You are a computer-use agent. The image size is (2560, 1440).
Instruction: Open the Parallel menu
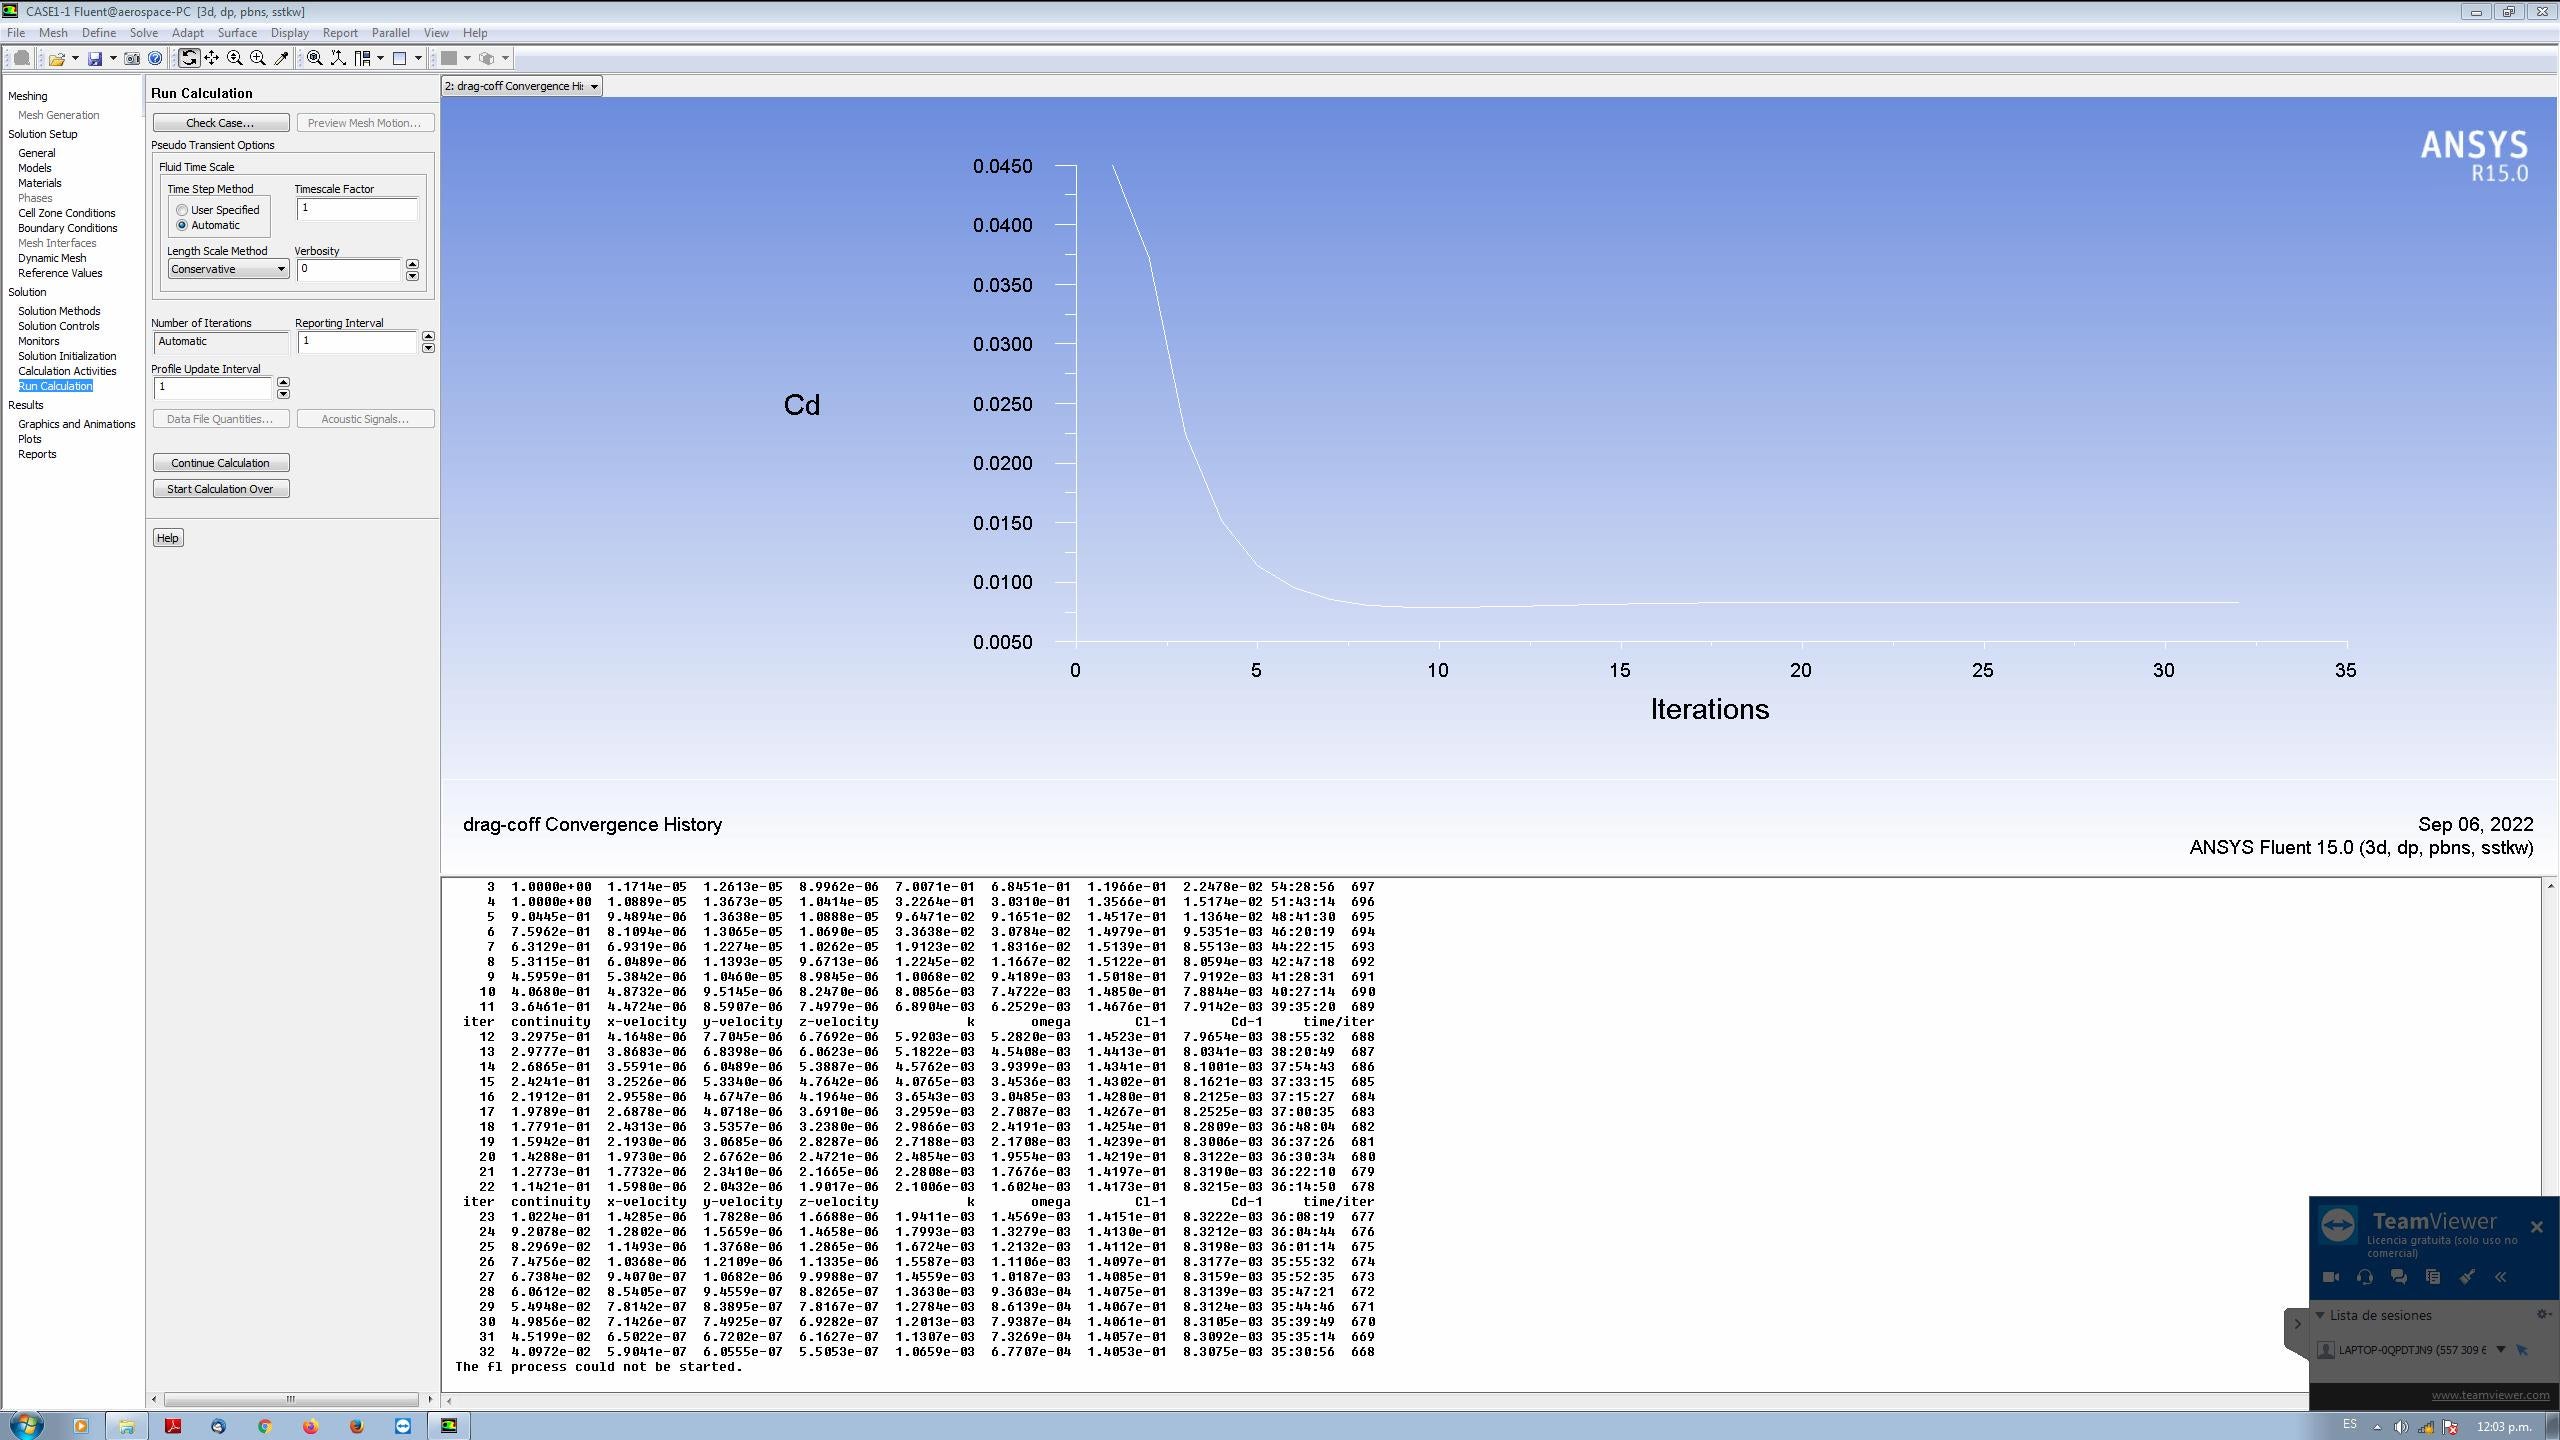pos(390,33)
